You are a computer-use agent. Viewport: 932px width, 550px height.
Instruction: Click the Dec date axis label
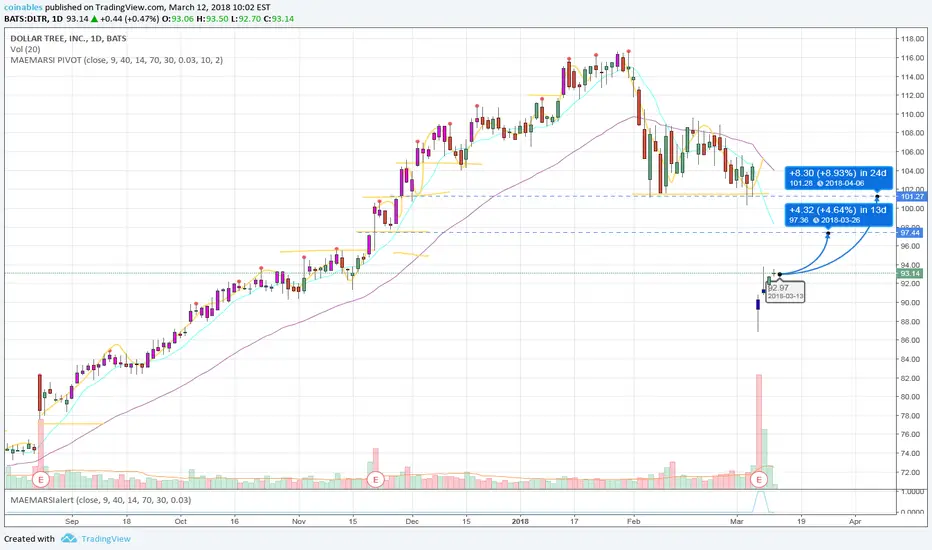(x=412, y=521)
